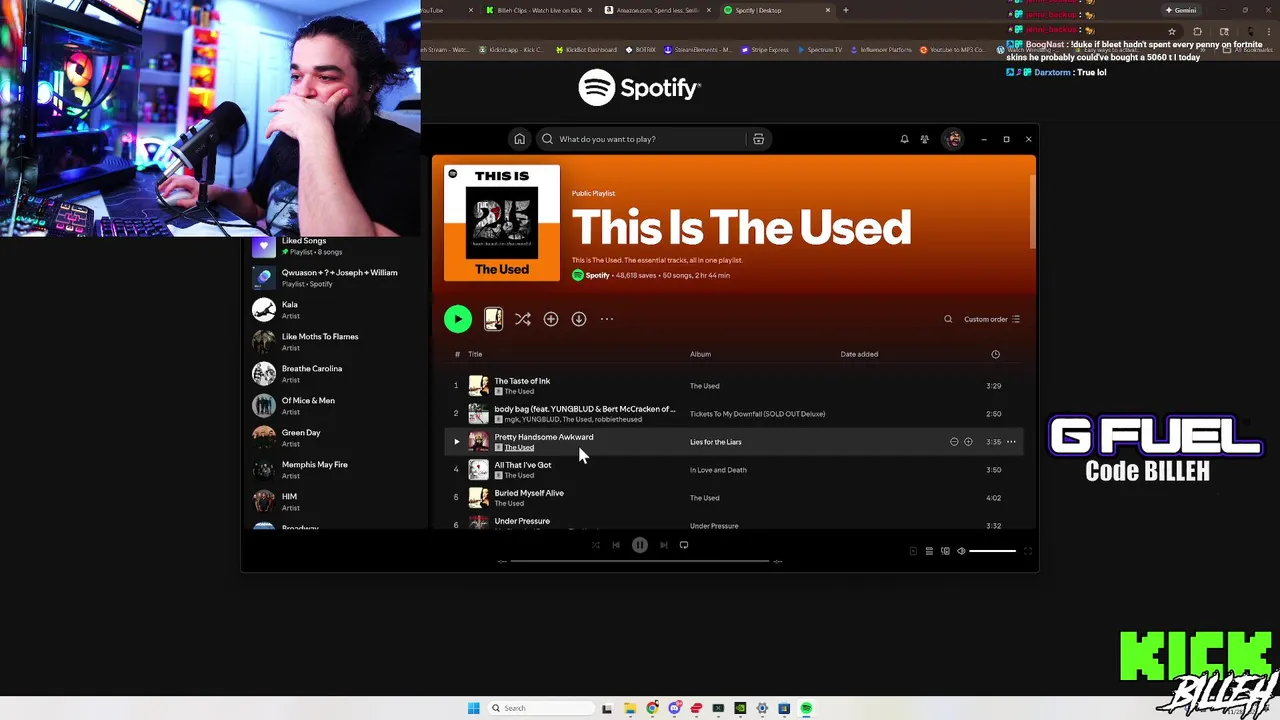1280x720 pixels.
Task: Open Google Chrome from the Windows taskbar
Action: pos(652,708)
